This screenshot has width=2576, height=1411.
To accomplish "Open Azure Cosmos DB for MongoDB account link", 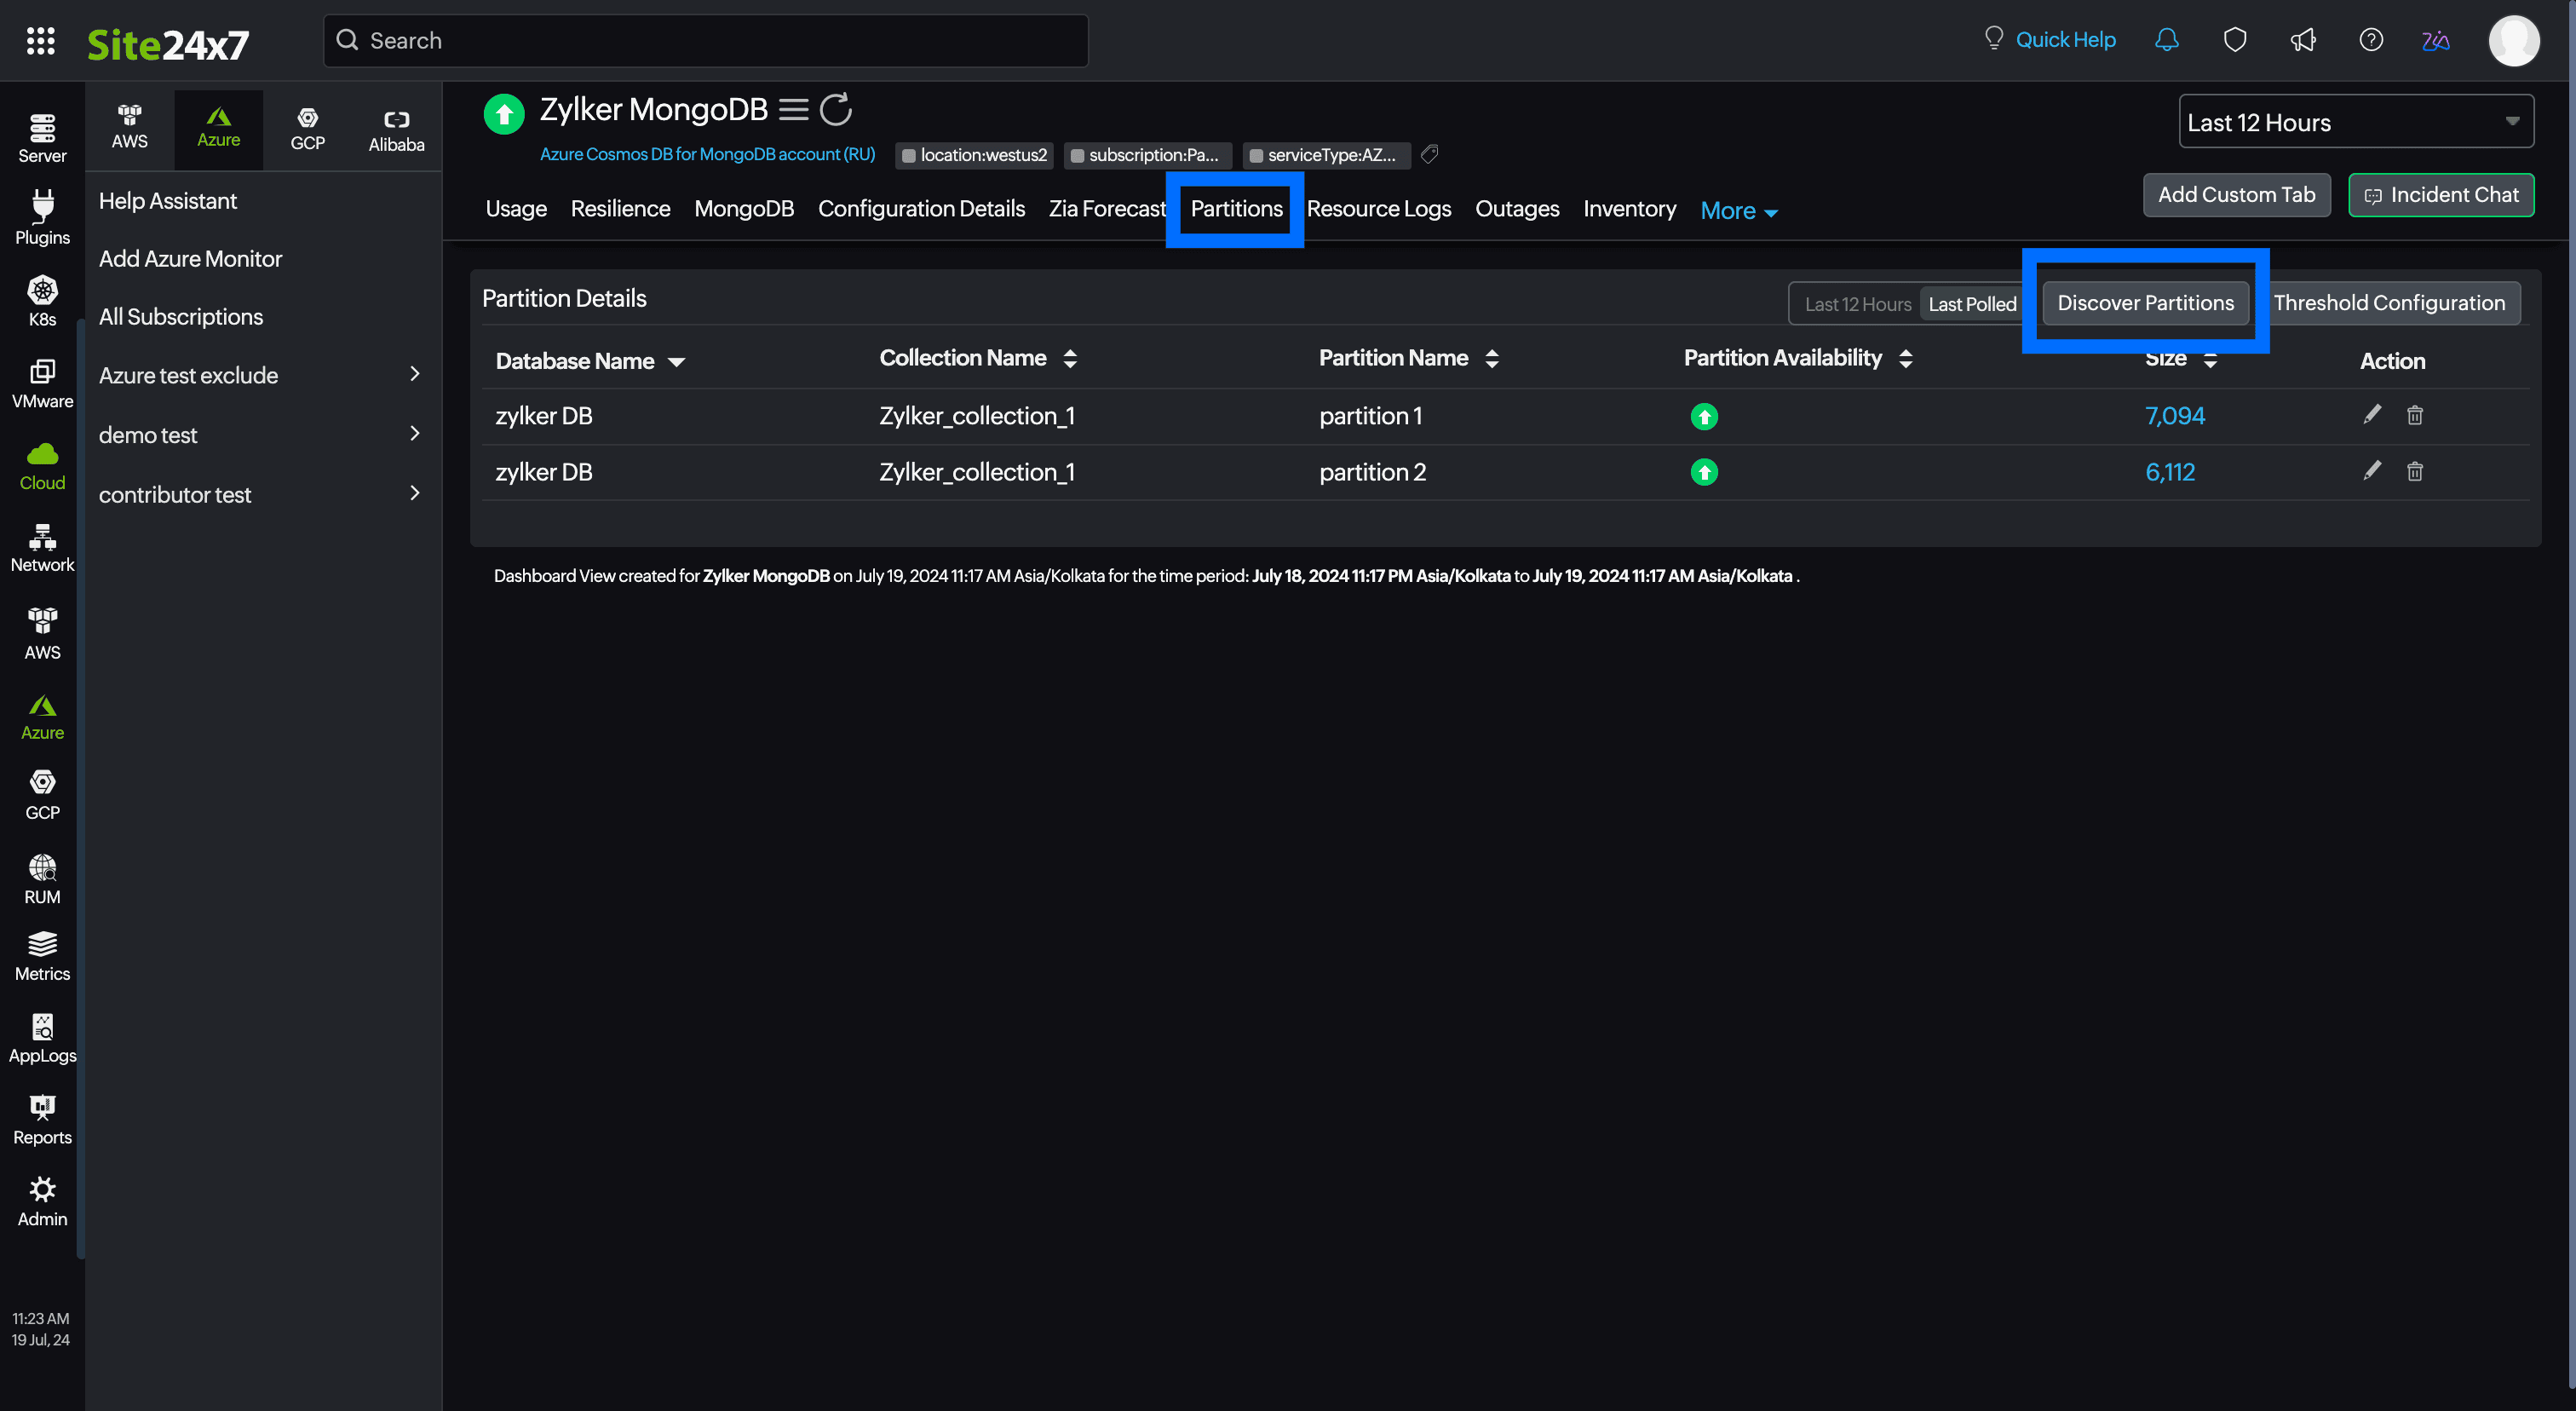I will 707,154.
